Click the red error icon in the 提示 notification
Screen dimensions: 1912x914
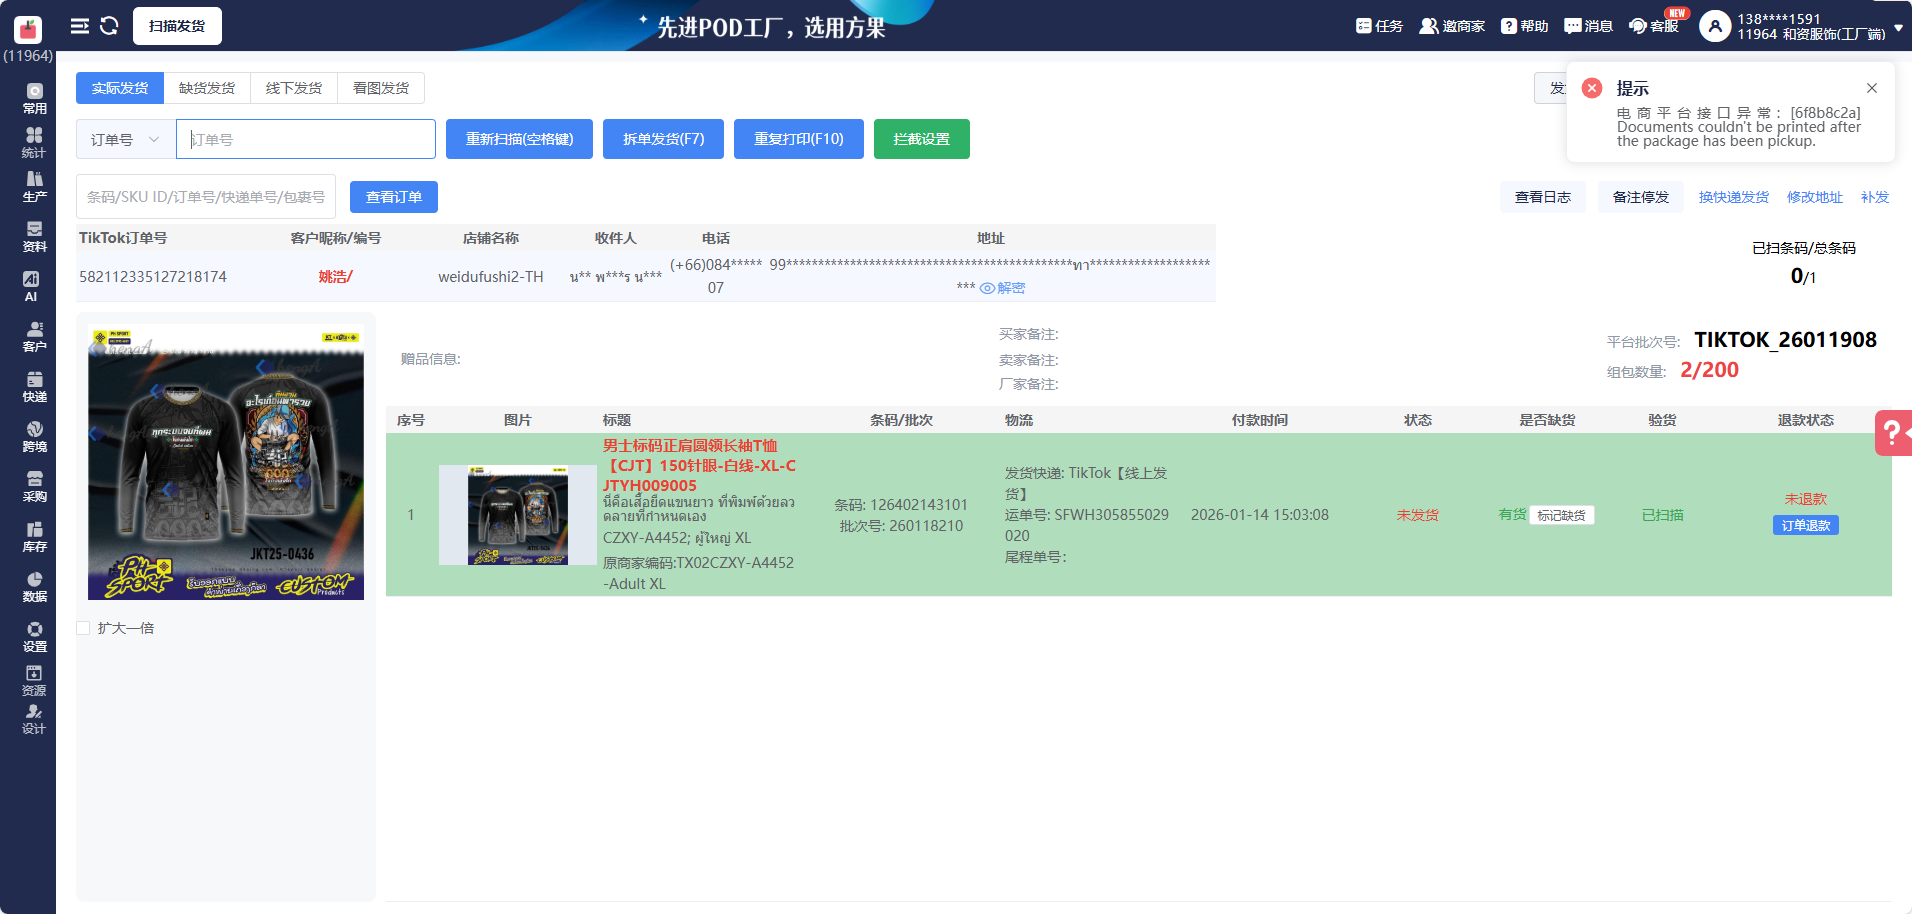(x=1592, y=88)
